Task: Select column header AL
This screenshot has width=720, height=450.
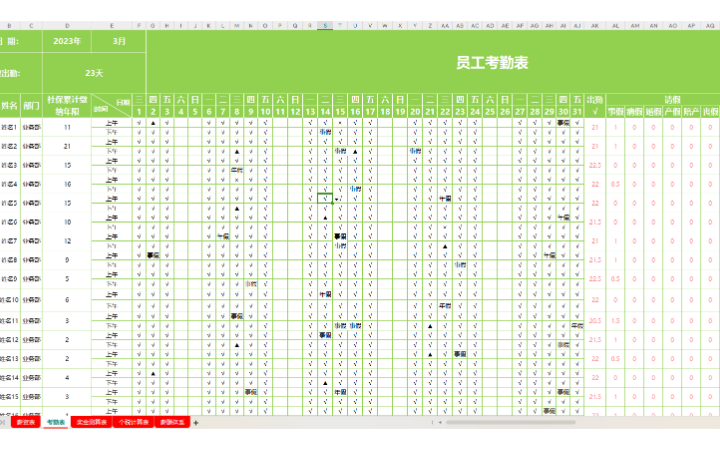Action: coord(615,26)
